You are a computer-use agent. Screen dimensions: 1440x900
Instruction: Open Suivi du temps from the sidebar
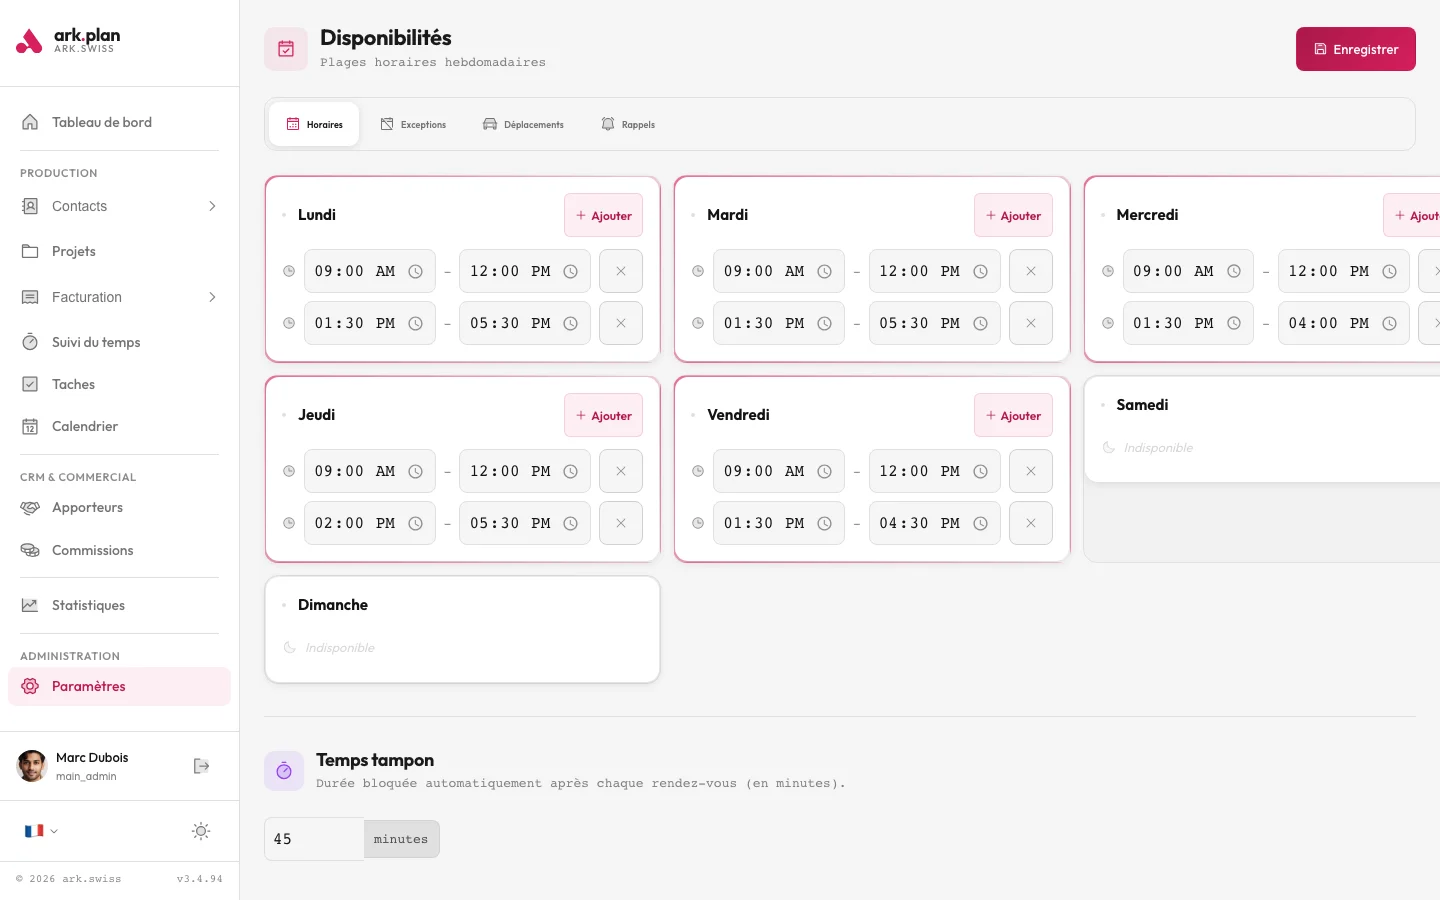96,342
